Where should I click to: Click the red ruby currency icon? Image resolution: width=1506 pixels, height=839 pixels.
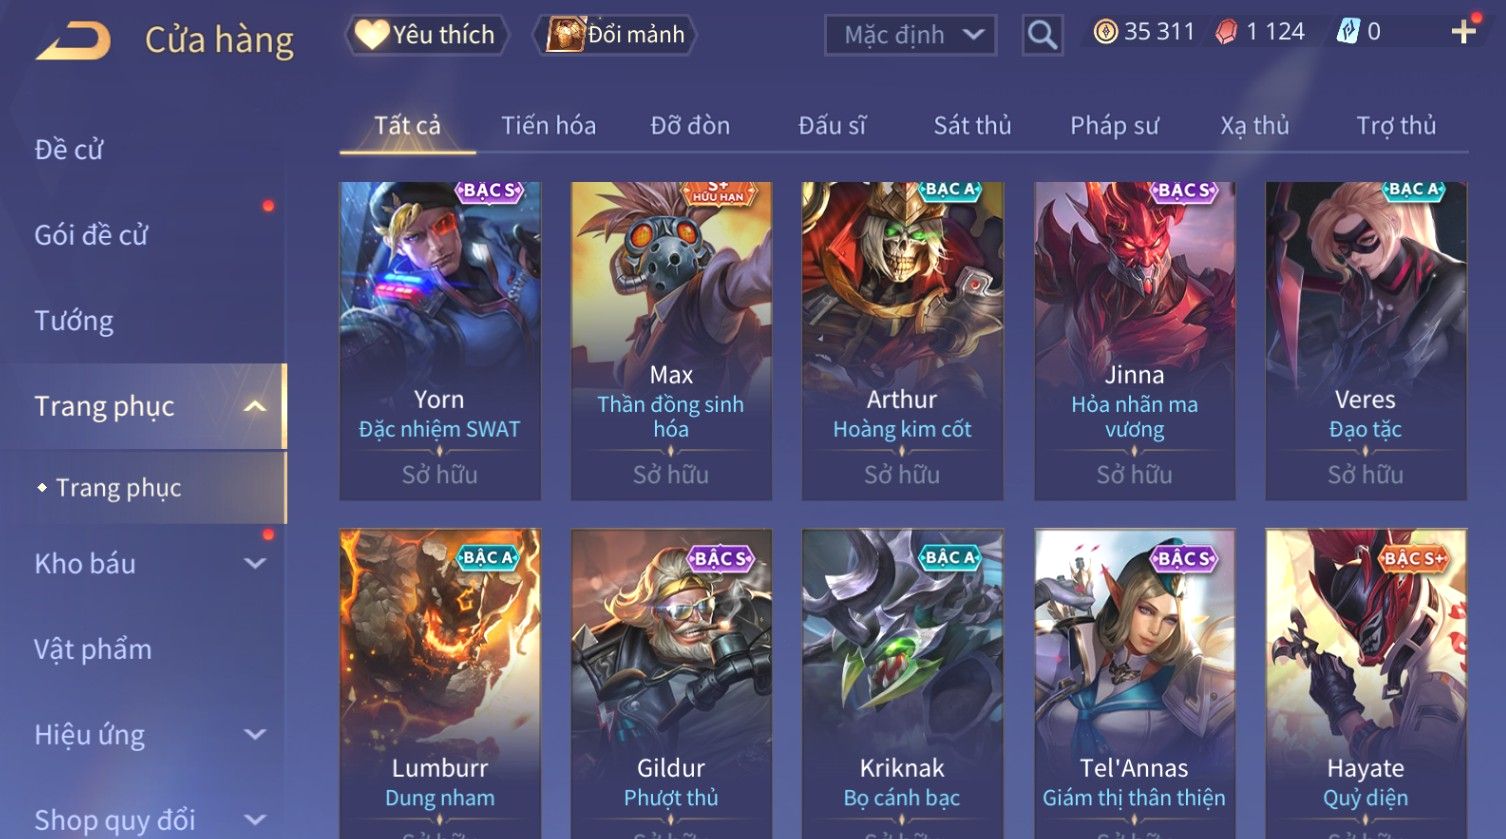click(1226, 33)
